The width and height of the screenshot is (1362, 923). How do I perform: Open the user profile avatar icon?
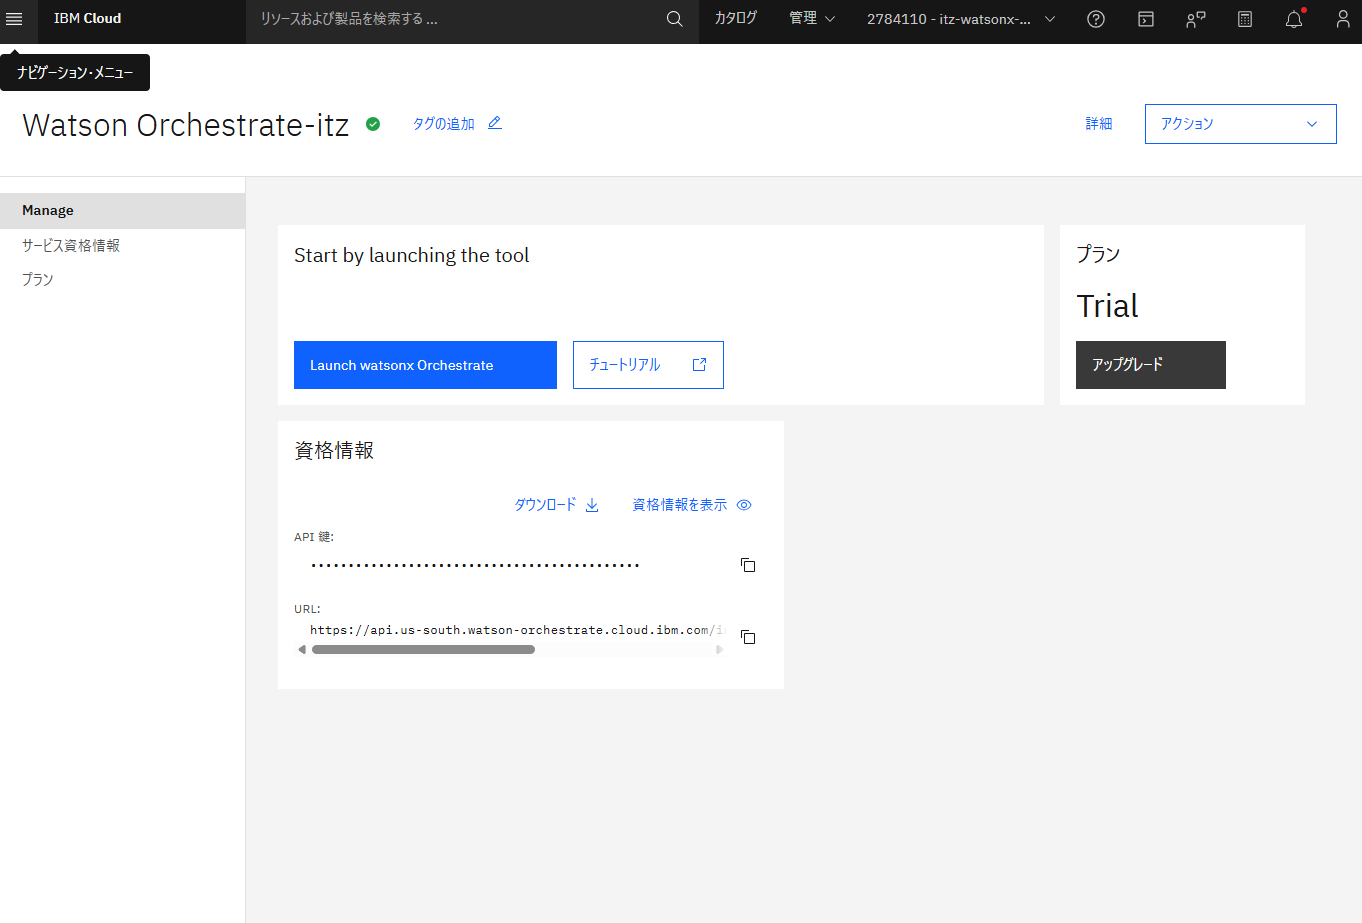point(1343,19)
